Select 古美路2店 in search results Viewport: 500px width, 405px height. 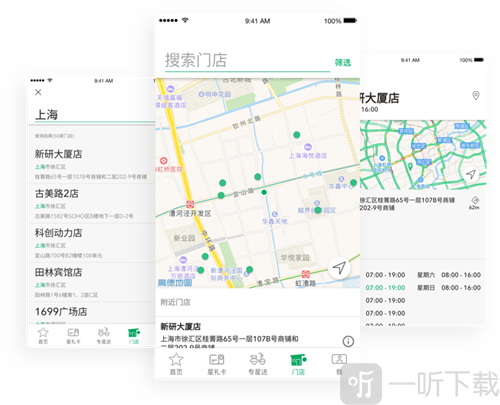[91, 203]
